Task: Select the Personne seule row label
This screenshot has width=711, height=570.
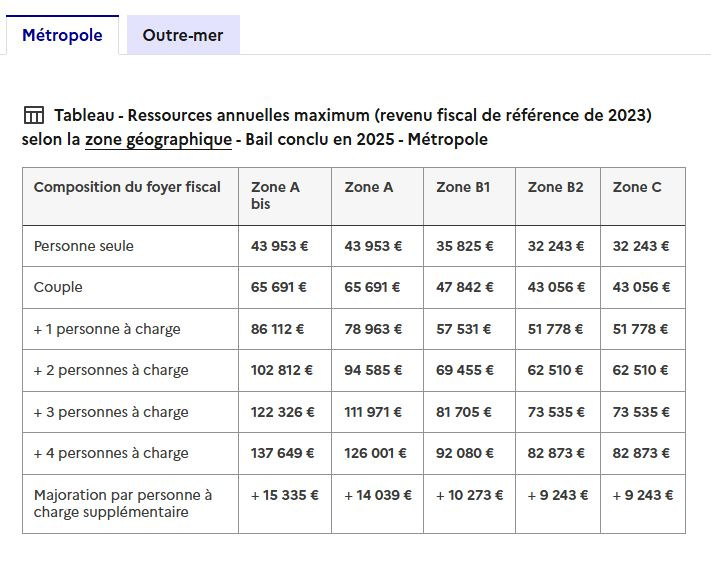Action: (x=84, y=246)
